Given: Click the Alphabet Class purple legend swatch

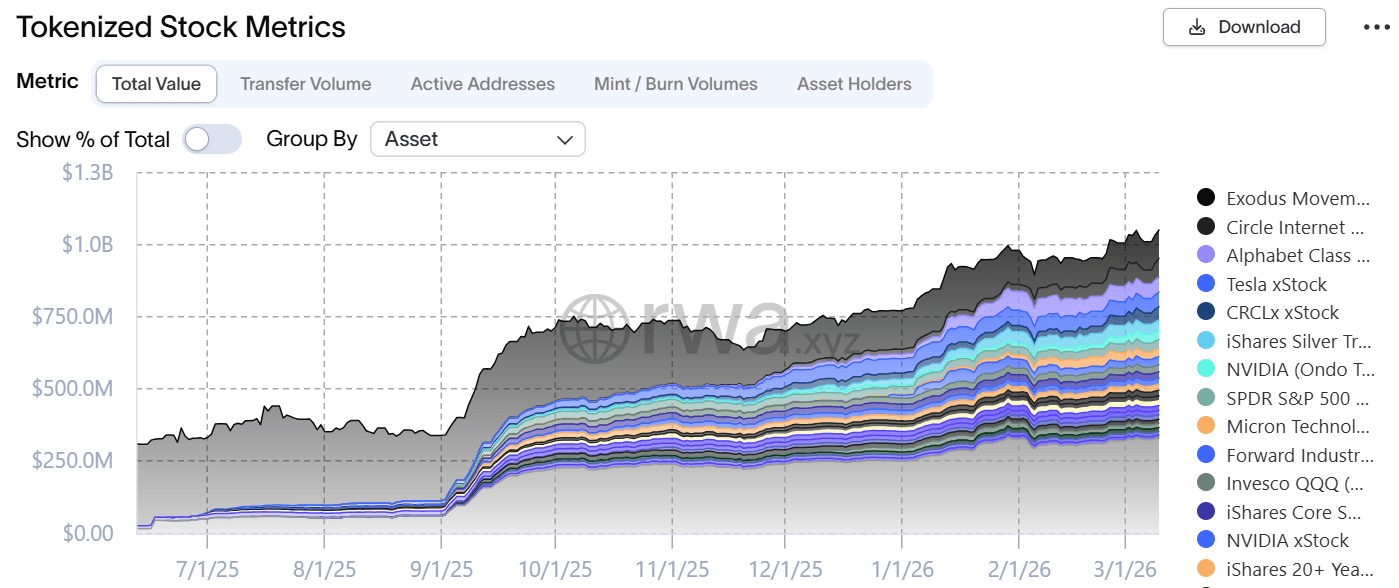Looking at the screenshot, I should tap(1206, 255).
